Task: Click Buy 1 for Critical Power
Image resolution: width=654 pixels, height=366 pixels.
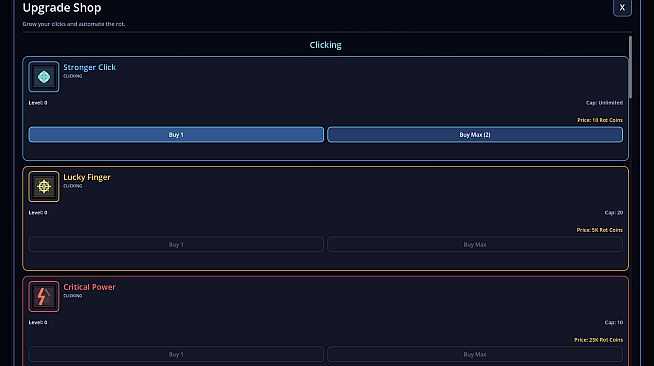Action: (176, 354)
